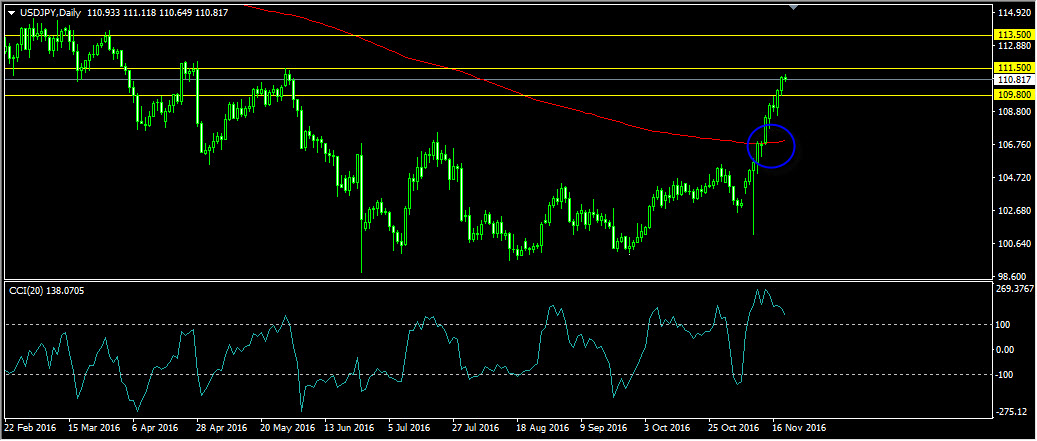Screen dimensions: 1037x441
Task: Click the 102.680 price axis value
Action: pyautogui.click(x=1016, y=211)
